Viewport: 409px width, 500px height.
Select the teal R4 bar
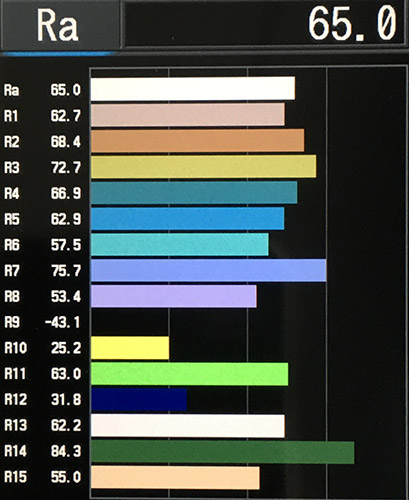pos(194,192)
